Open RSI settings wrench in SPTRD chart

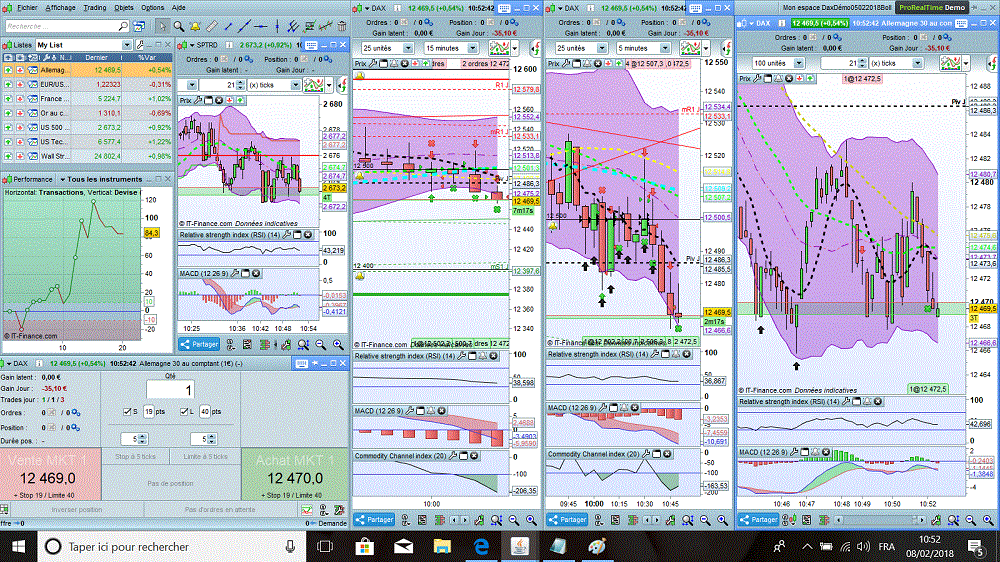[287, 235]
